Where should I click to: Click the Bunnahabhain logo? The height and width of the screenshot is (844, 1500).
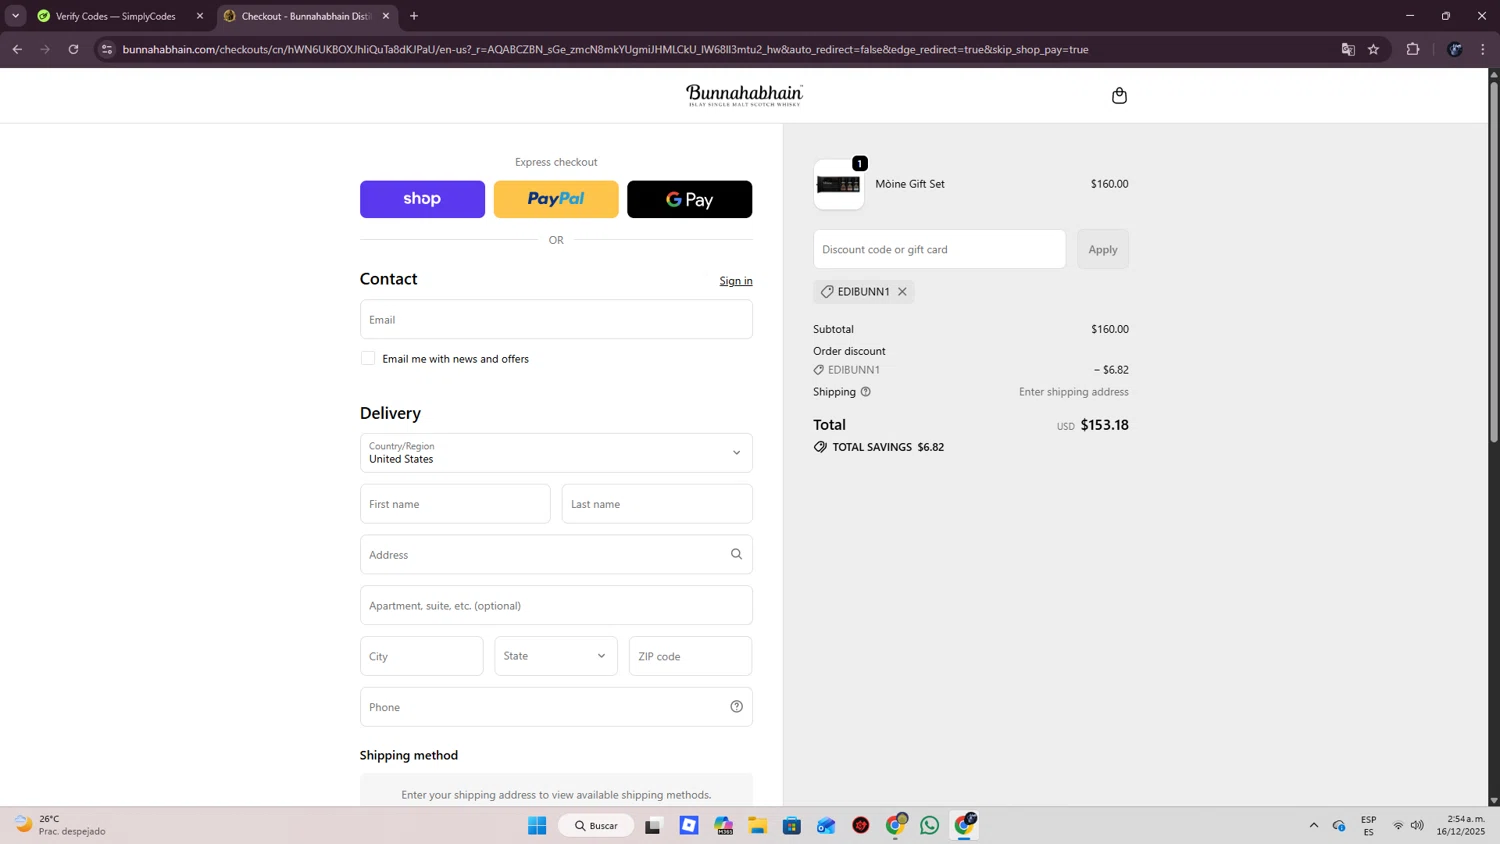[x=744, y=96]
